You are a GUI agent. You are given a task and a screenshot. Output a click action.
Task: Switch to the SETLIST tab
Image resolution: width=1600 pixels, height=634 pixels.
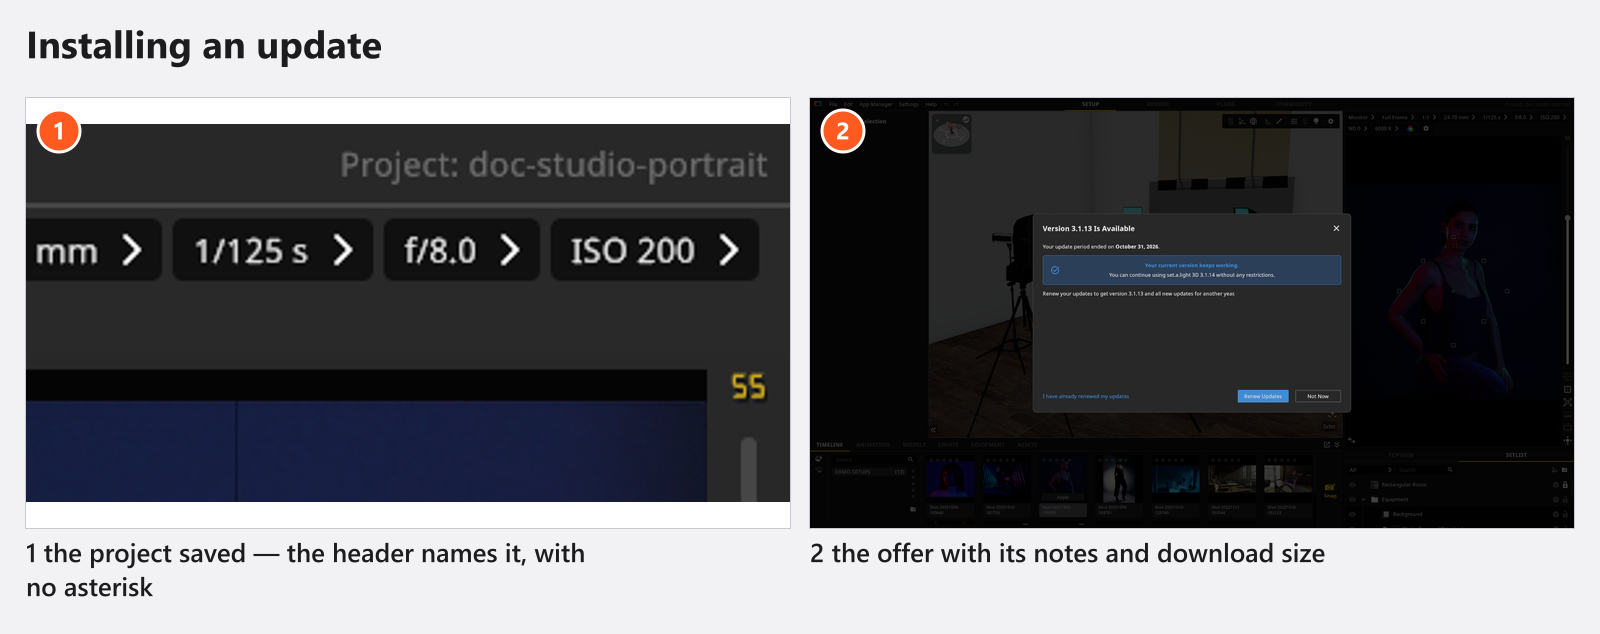pos(1516,455)
